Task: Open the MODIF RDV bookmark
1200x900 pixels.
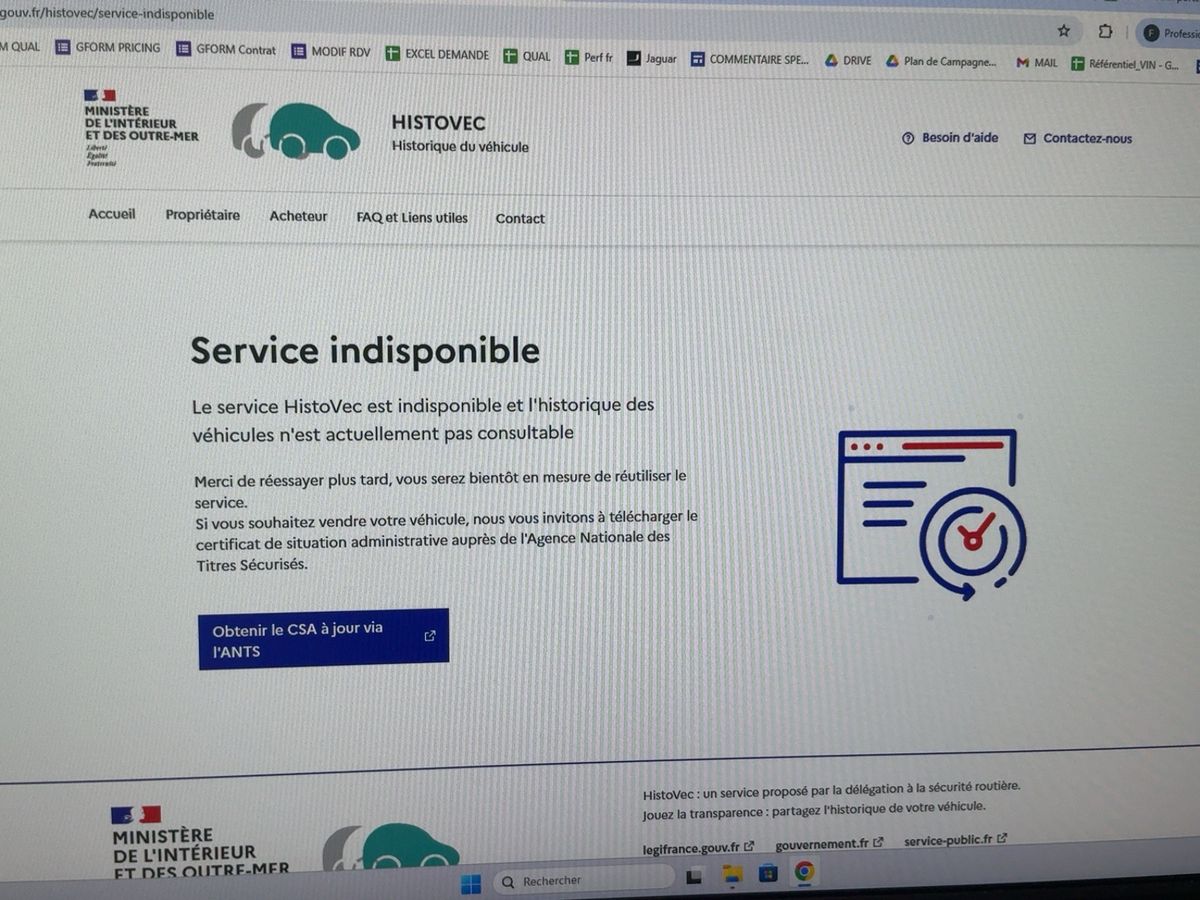Action: (x=331, y=52)
